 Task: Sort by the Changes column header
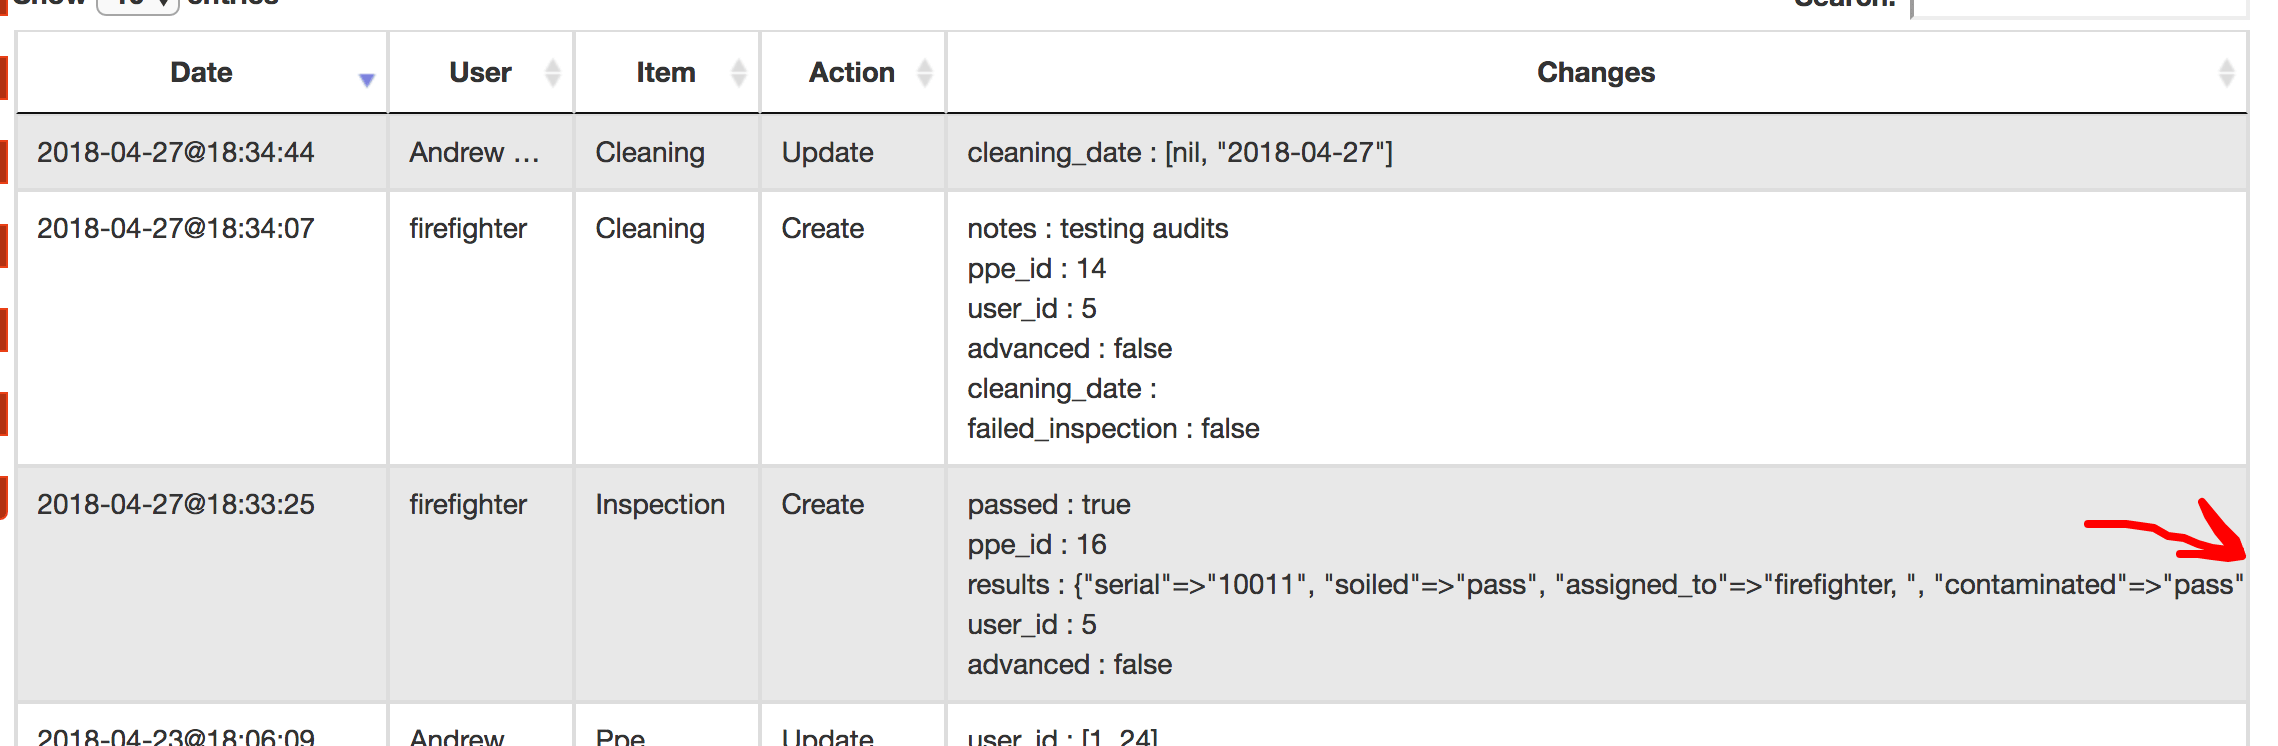[1596, 72]
